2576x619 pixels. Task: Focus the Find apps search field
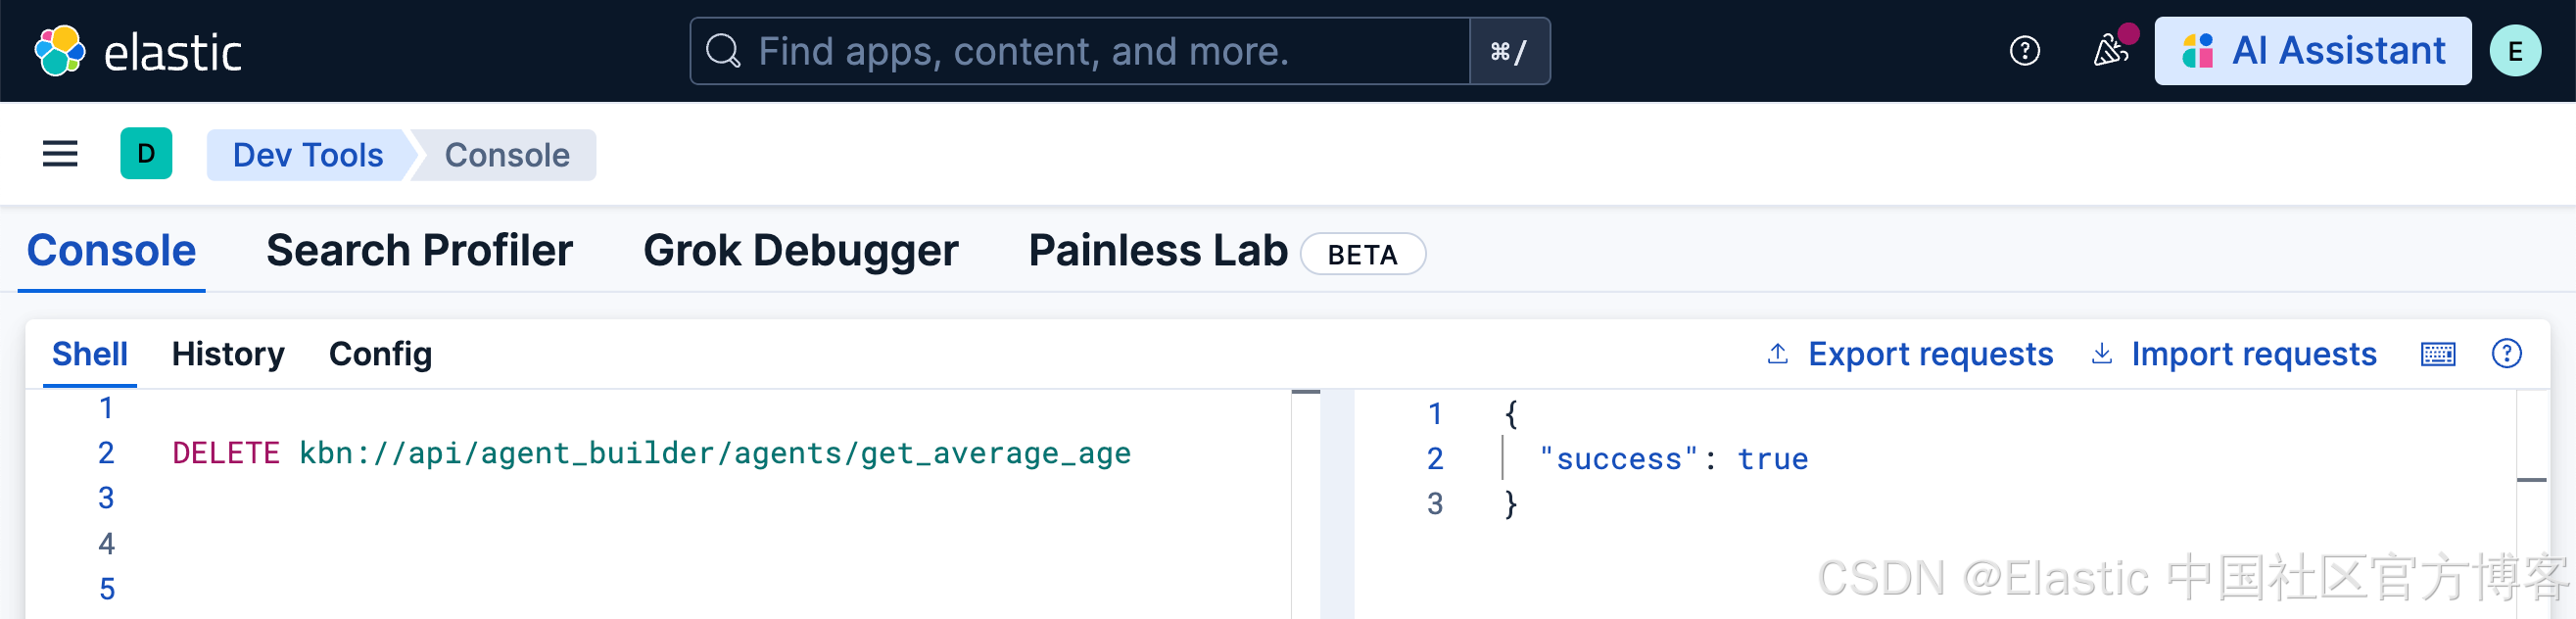[1080, 51]
